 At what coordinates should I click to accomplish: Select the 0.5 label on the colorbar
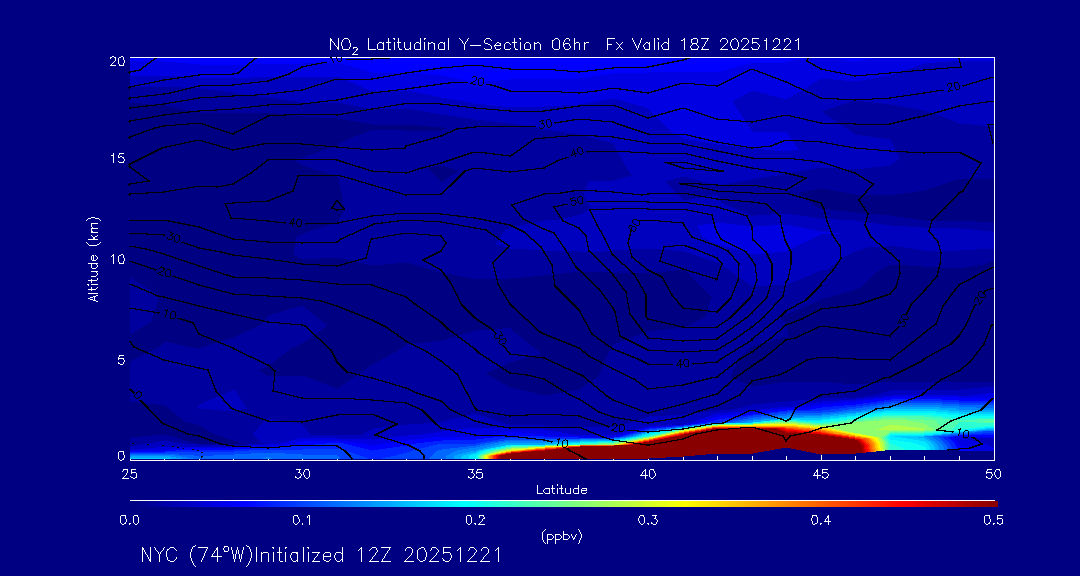pos(993,520)
